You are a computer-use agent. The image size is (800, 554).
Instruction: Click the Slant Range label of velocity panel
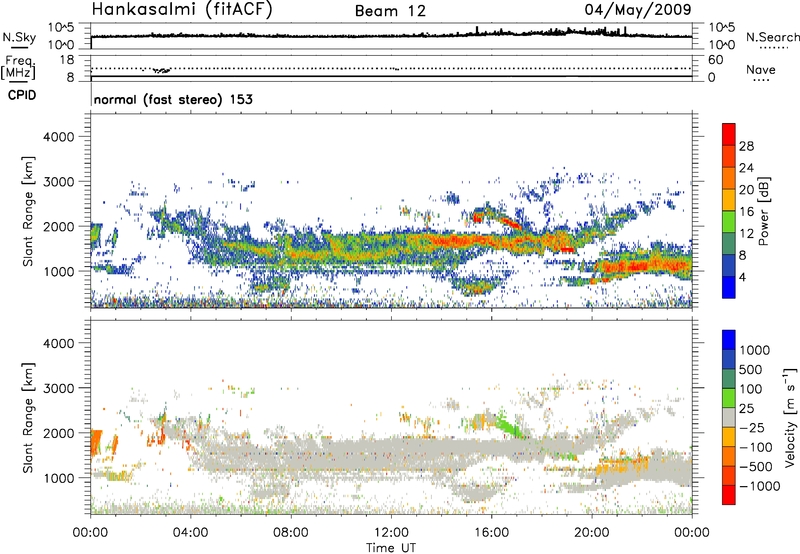pyautogui.click(x=28, y=418)
